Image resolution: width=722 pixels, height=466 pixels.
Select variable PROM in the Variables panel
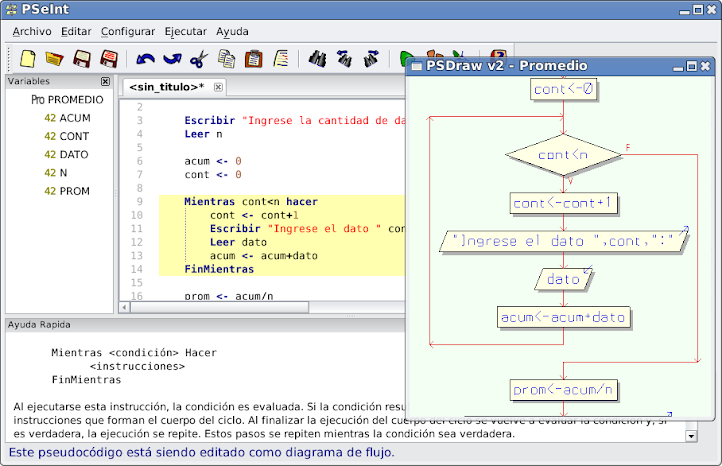(x=67, y=191)
